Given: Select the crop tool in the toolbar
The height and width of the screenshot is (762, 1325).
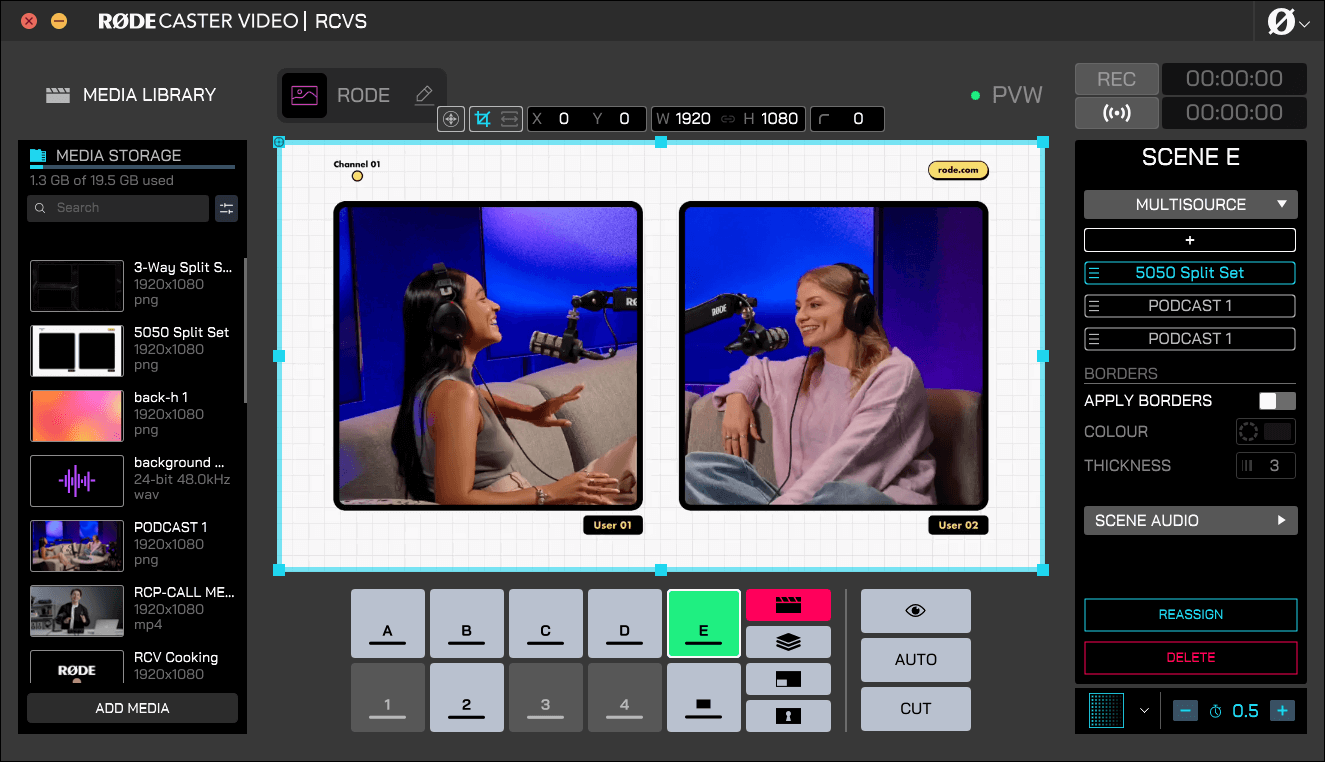Looking at the screenshot, I should [x=482, y=118].
